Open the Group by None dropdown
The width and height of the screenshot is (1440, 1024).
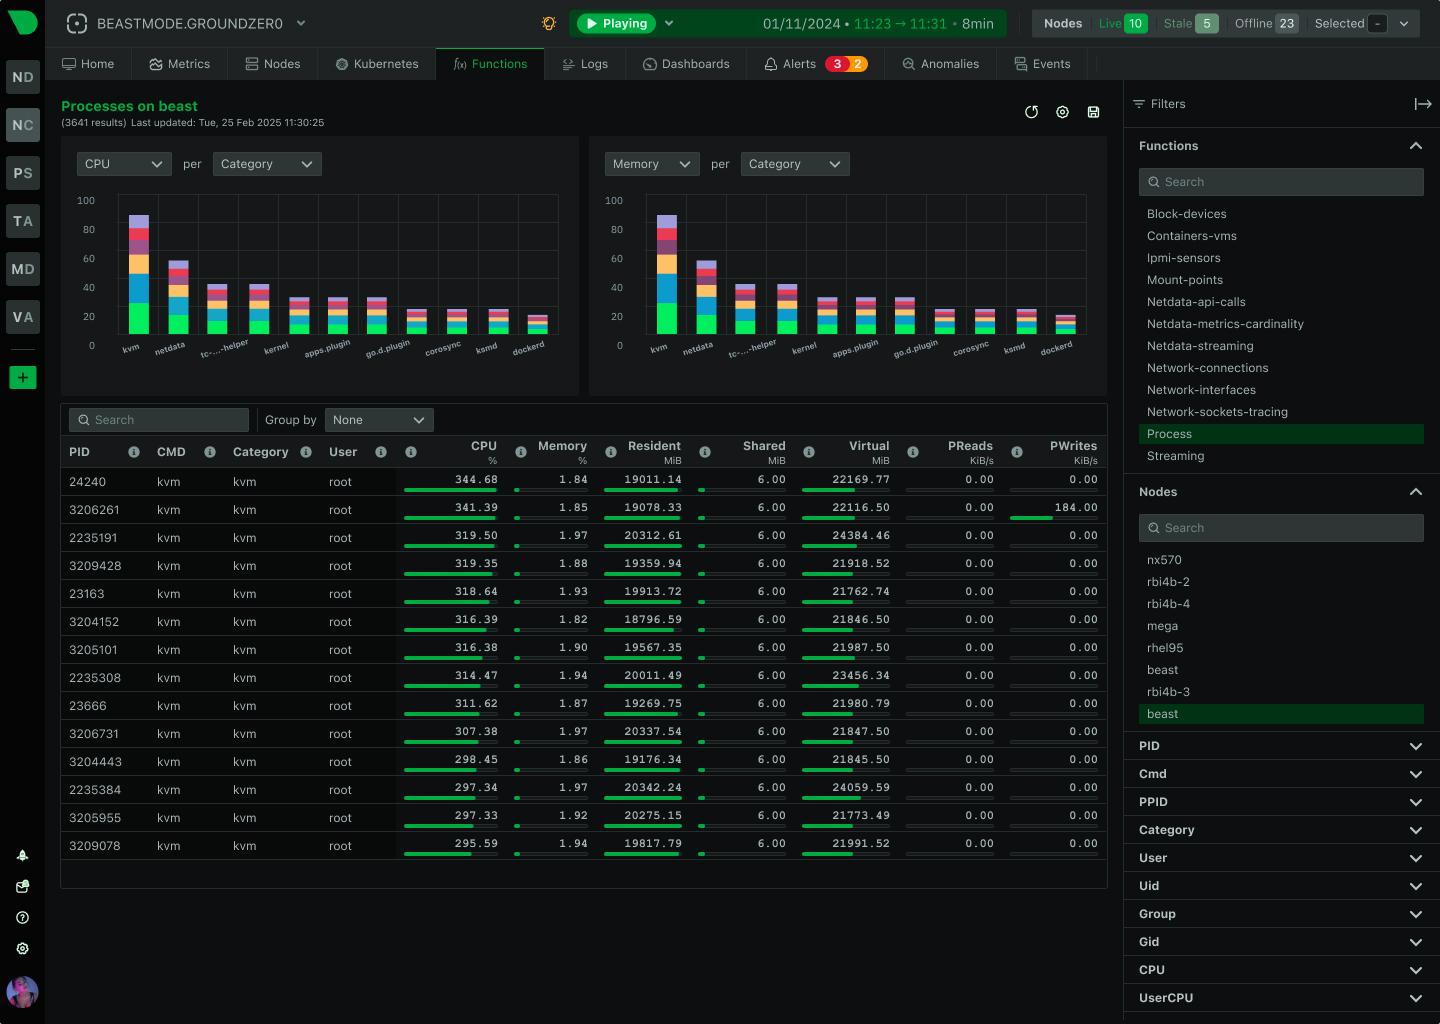(x=378, y=419)
